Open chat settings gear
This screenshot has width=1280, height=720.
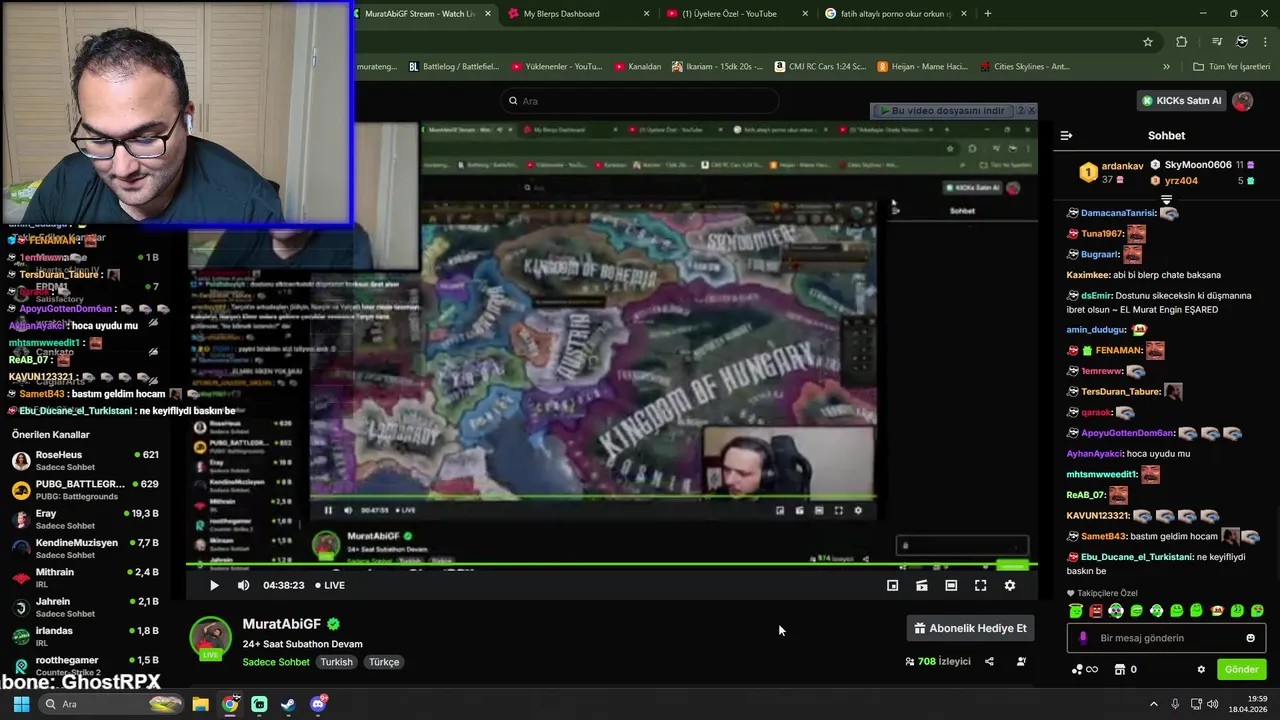tap(1201, 669)
